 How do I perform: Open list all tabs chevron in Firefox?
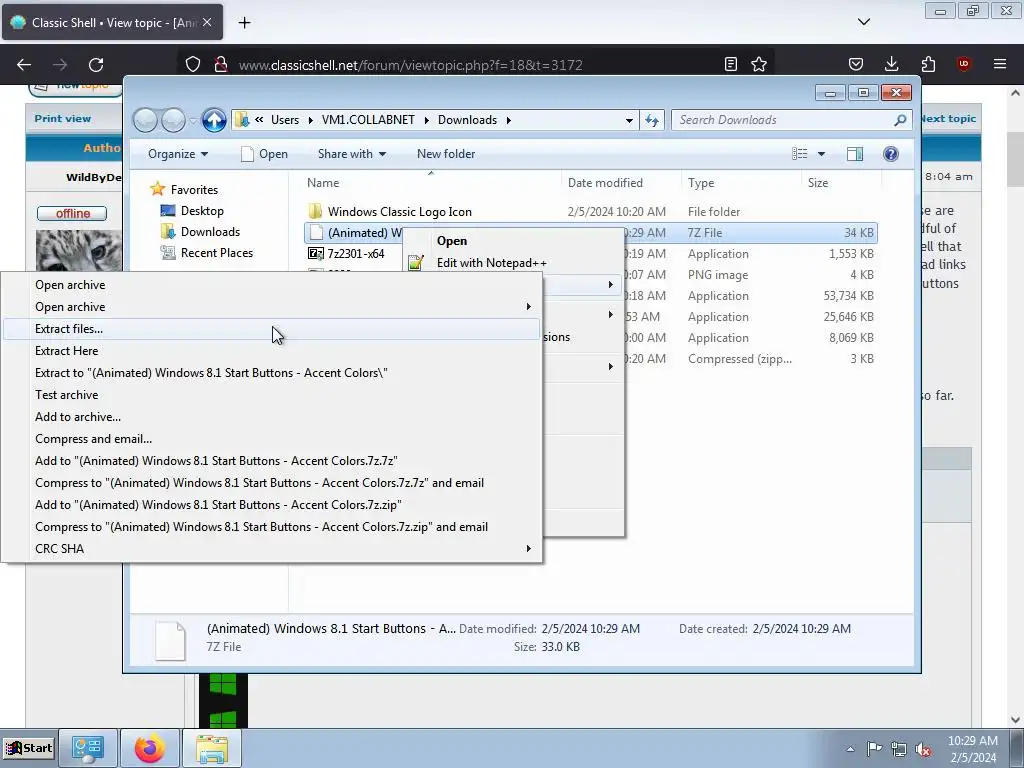coord(864,22)
